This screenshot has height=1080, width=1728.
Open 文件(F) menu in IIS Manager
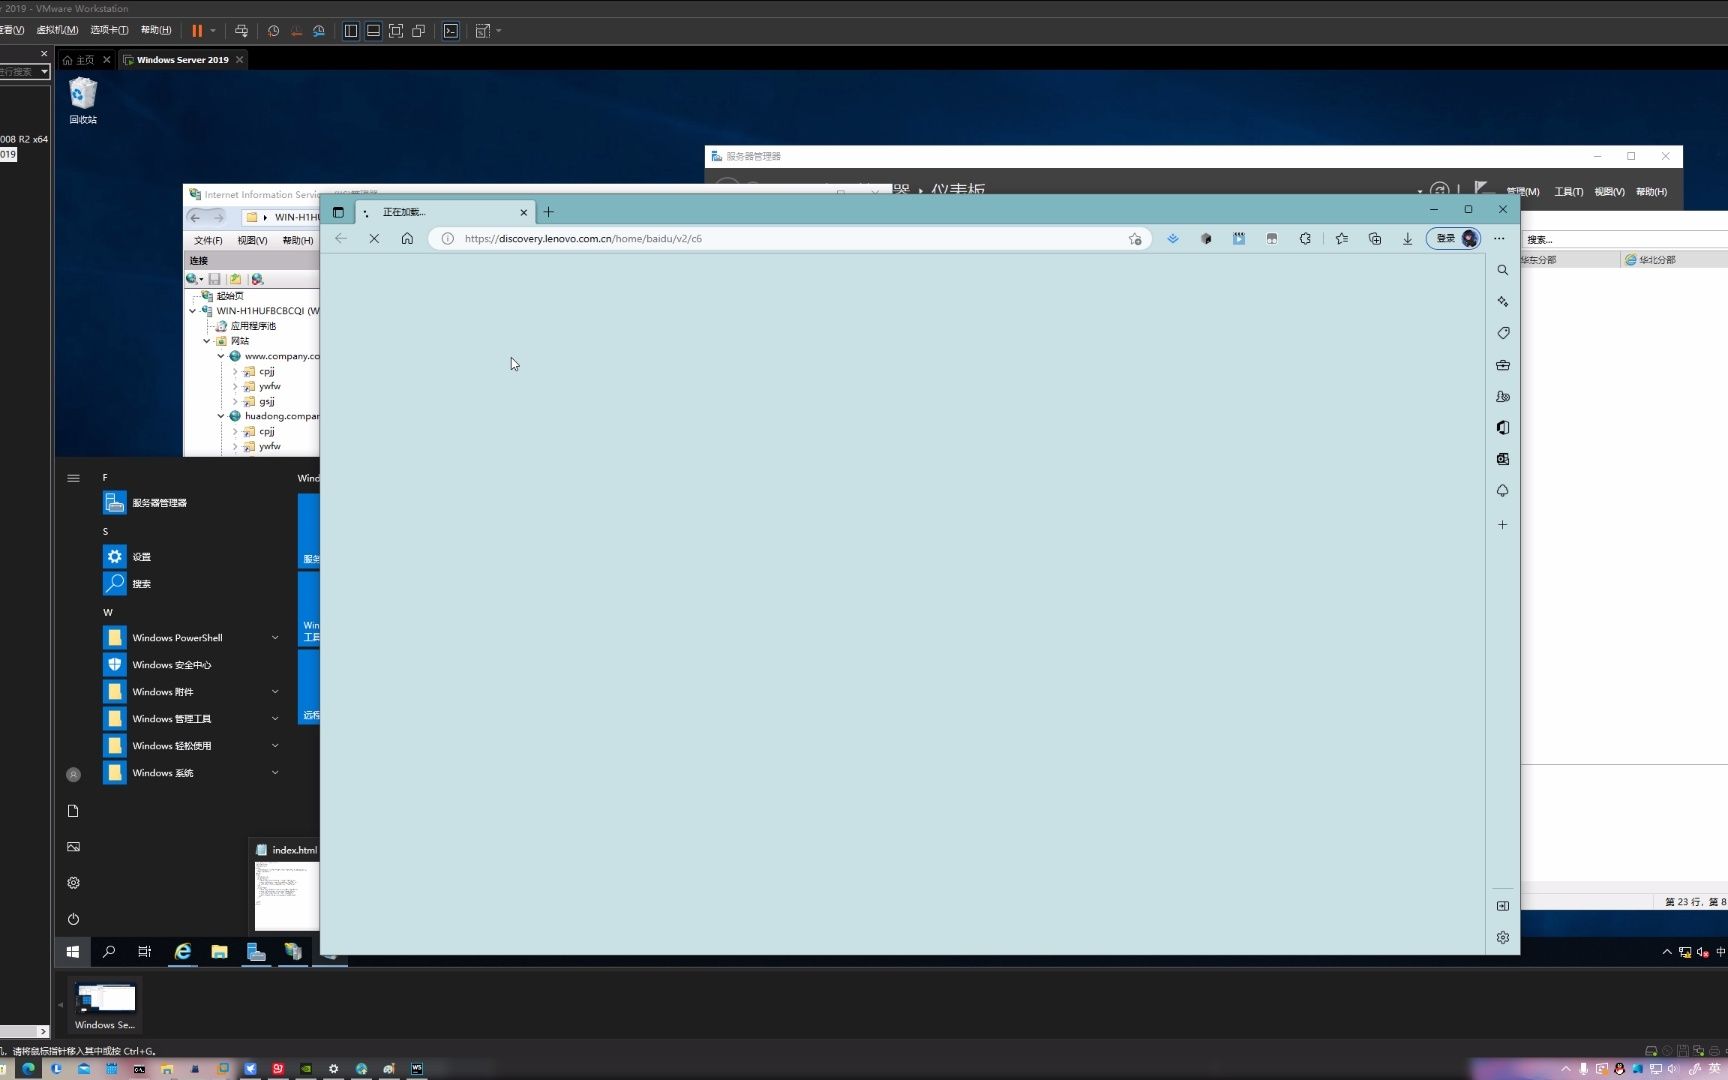tap(208, 240)
